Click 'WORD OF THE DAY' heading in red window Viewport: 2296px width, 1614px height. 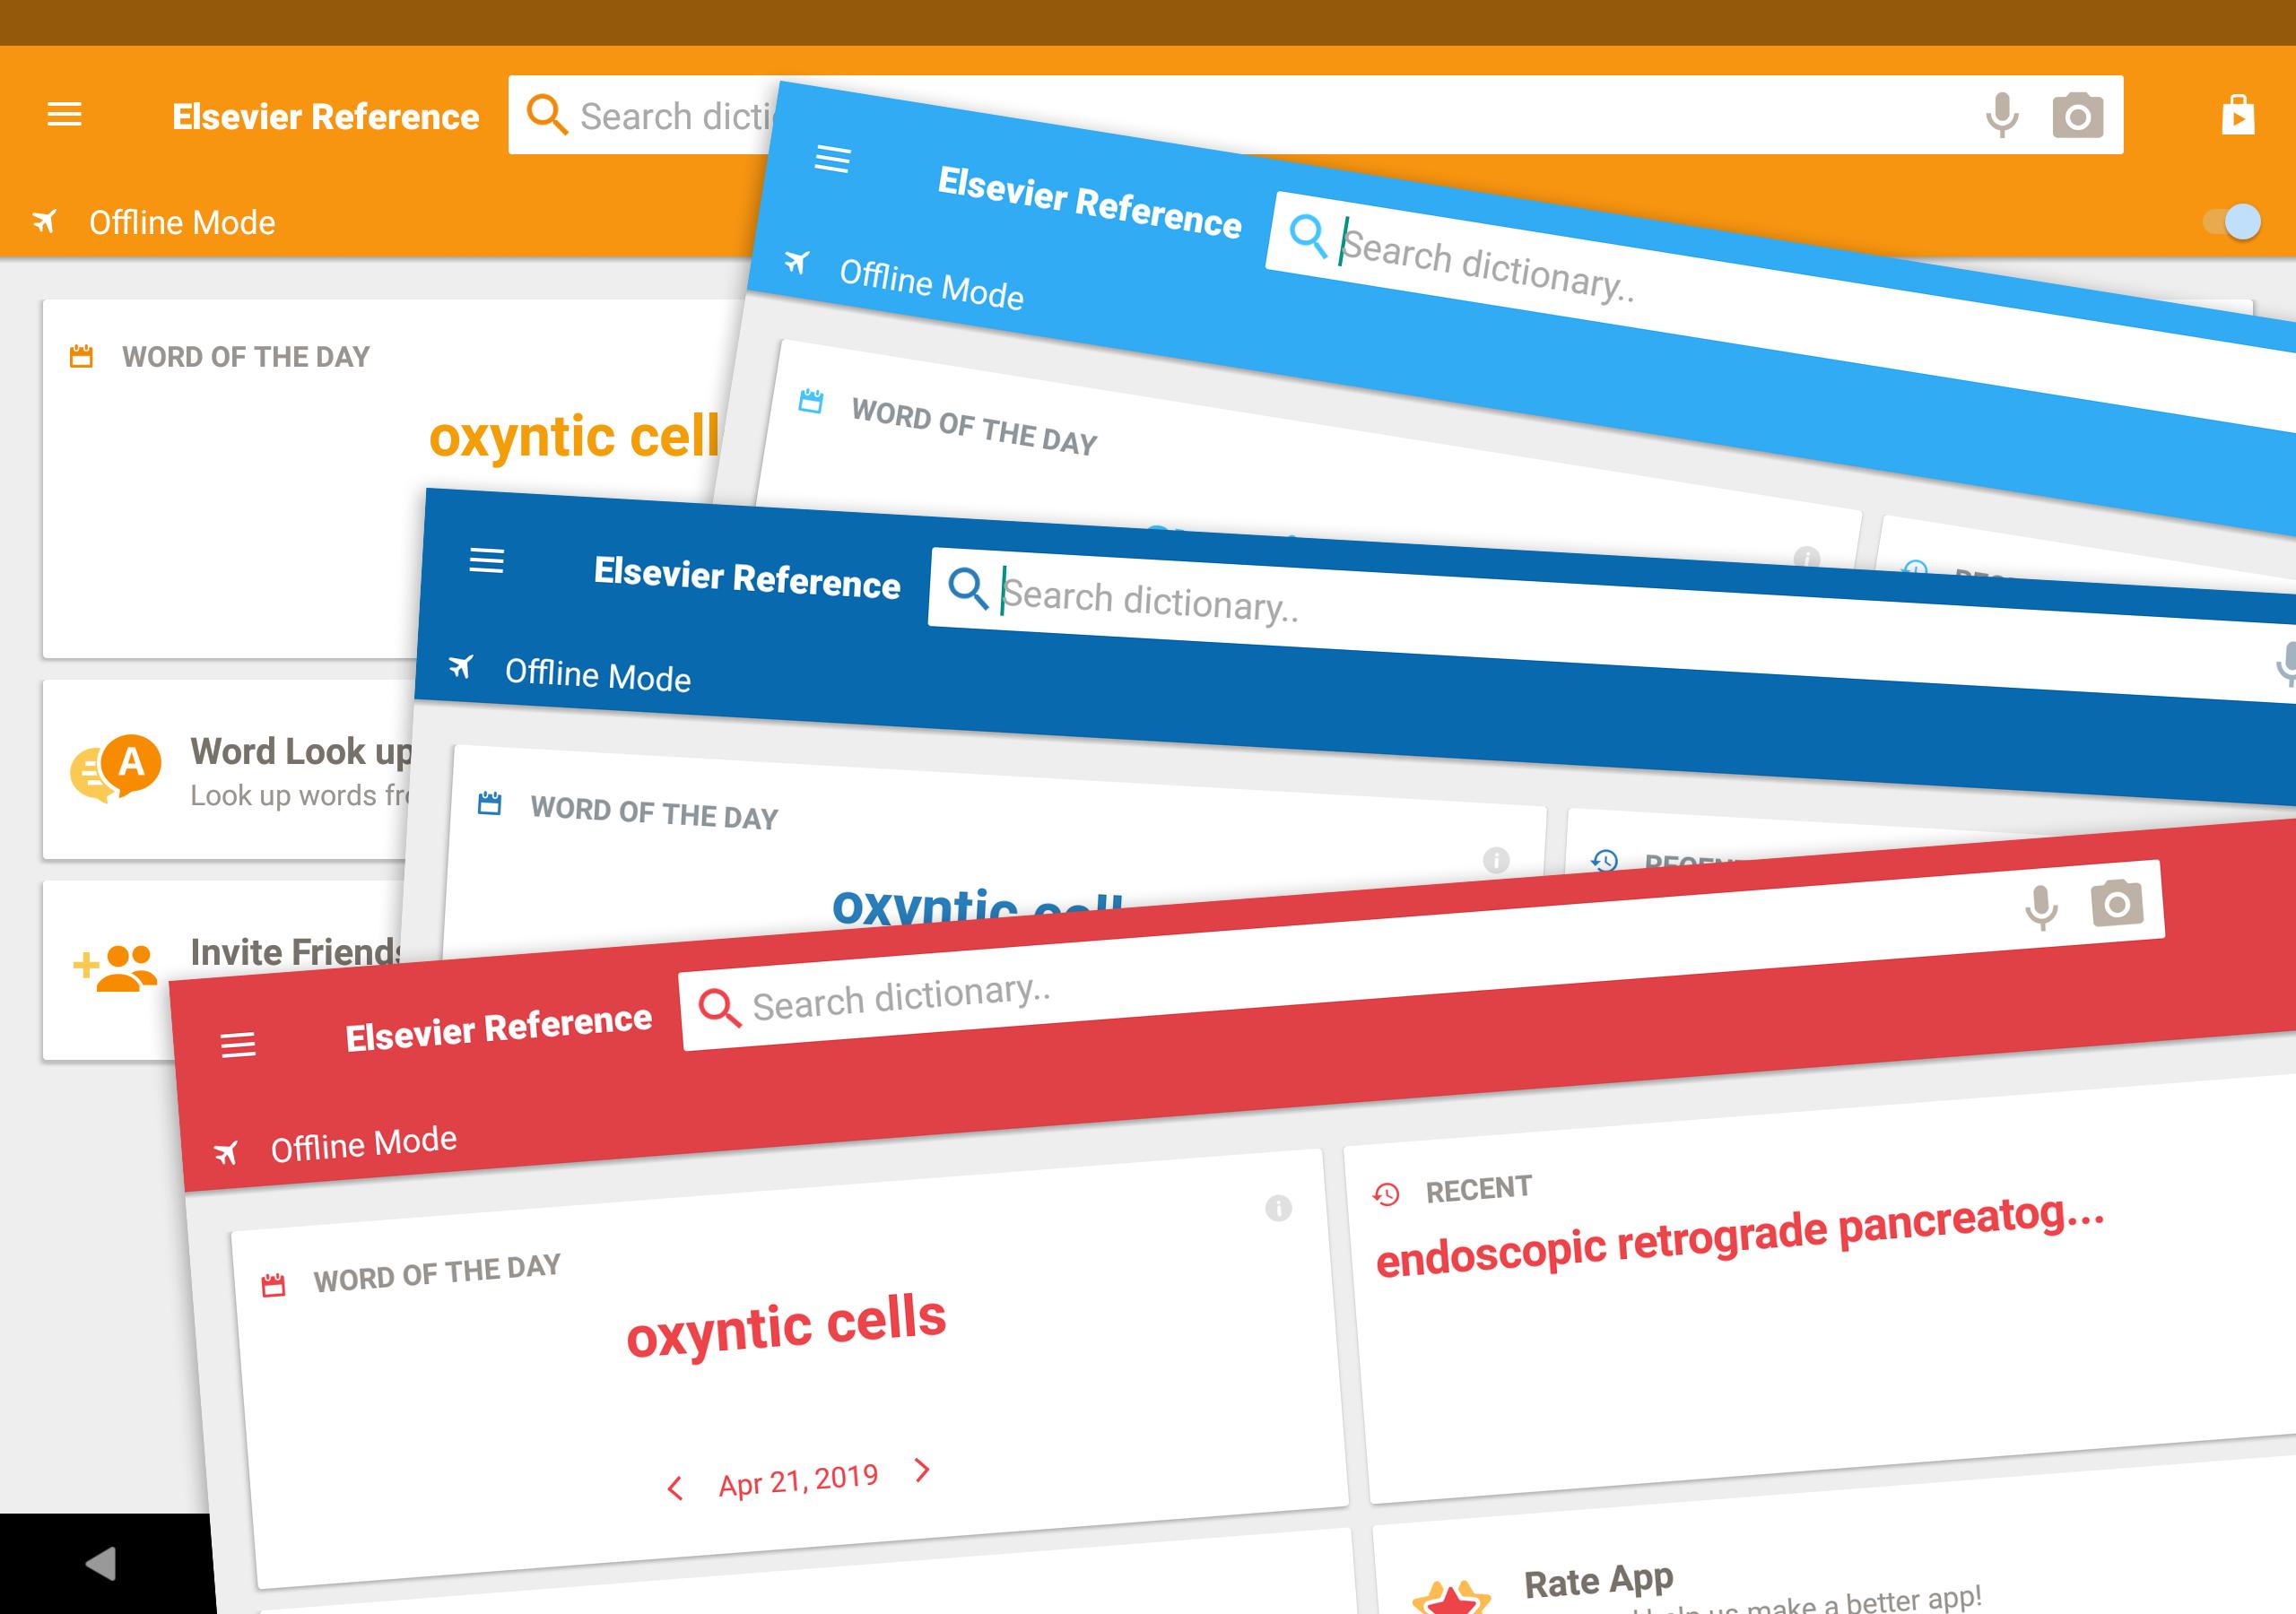click(x=437, y=1274)
